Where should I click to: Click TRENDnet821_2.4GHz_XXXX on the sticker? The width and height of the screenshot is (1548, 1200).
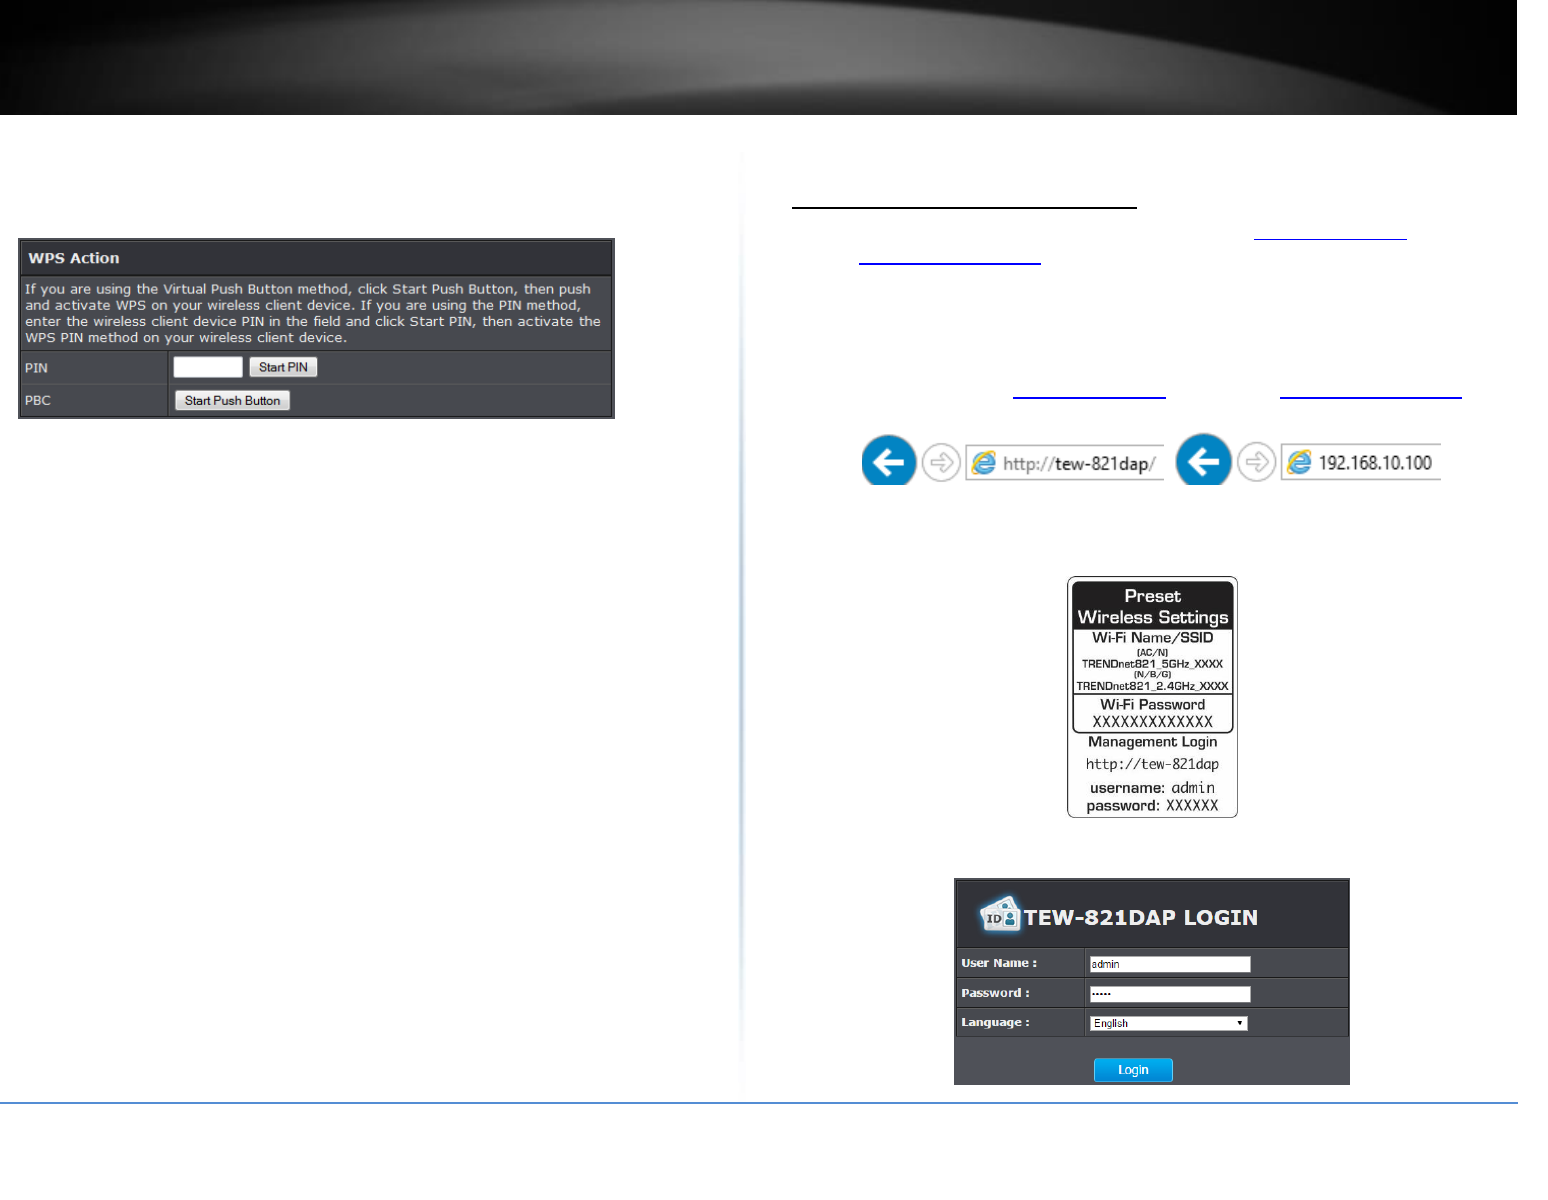tap(1152, 686)
